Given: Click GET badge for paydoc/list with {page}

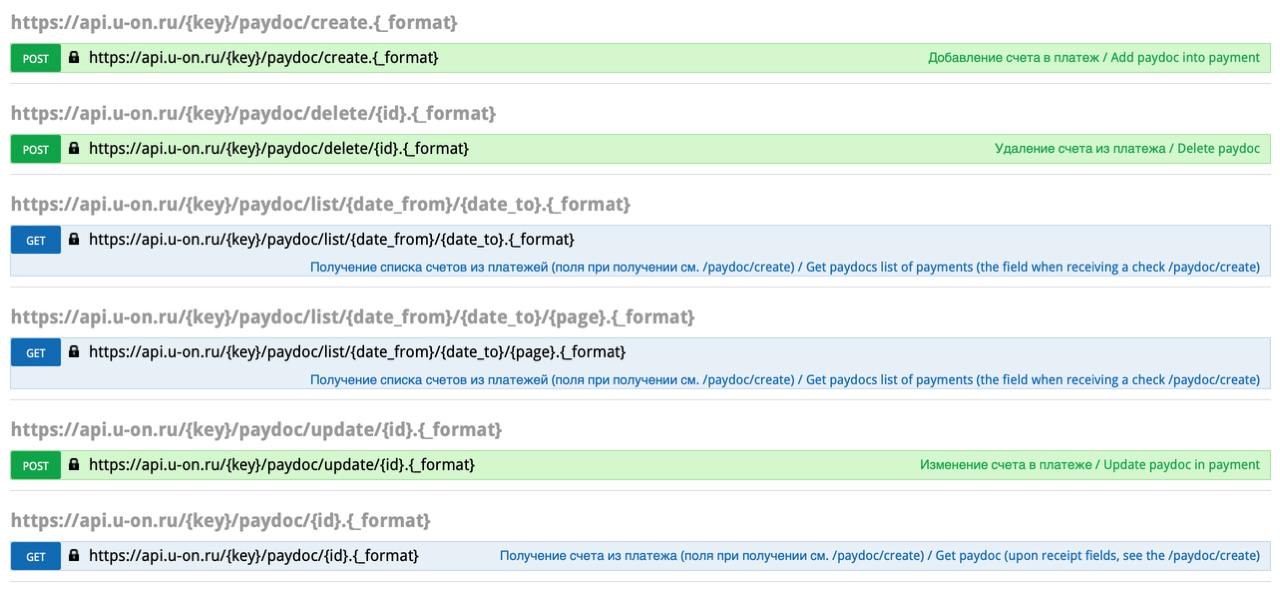Looking at the screenshot, I should (36, 352).
